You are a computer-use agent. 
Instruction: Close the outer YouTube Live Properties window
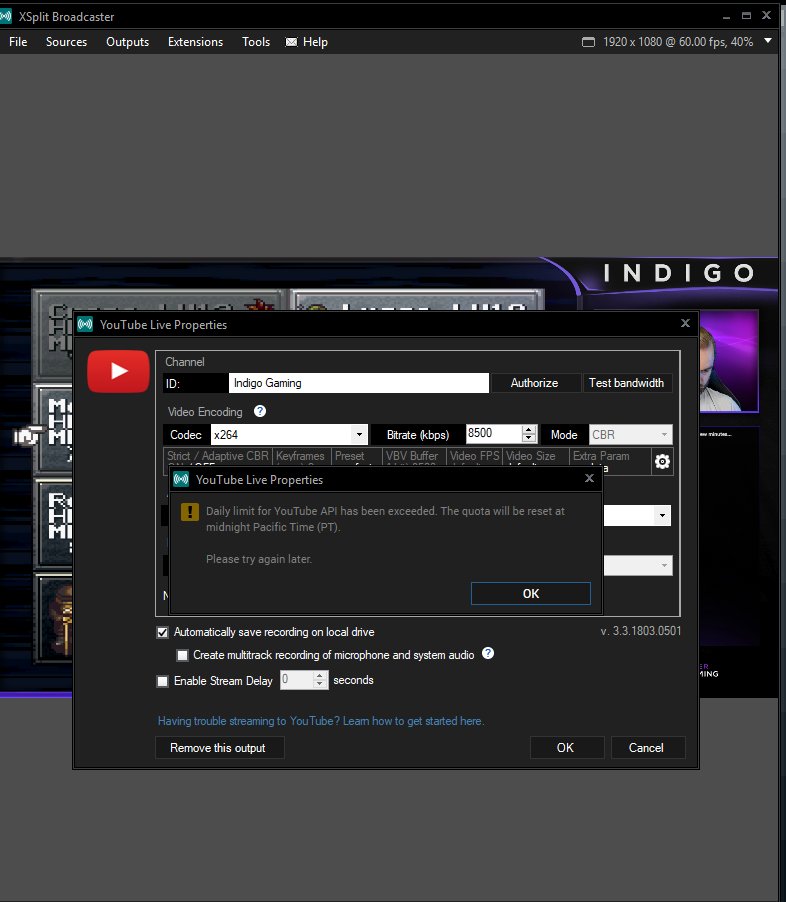[685, 323]
